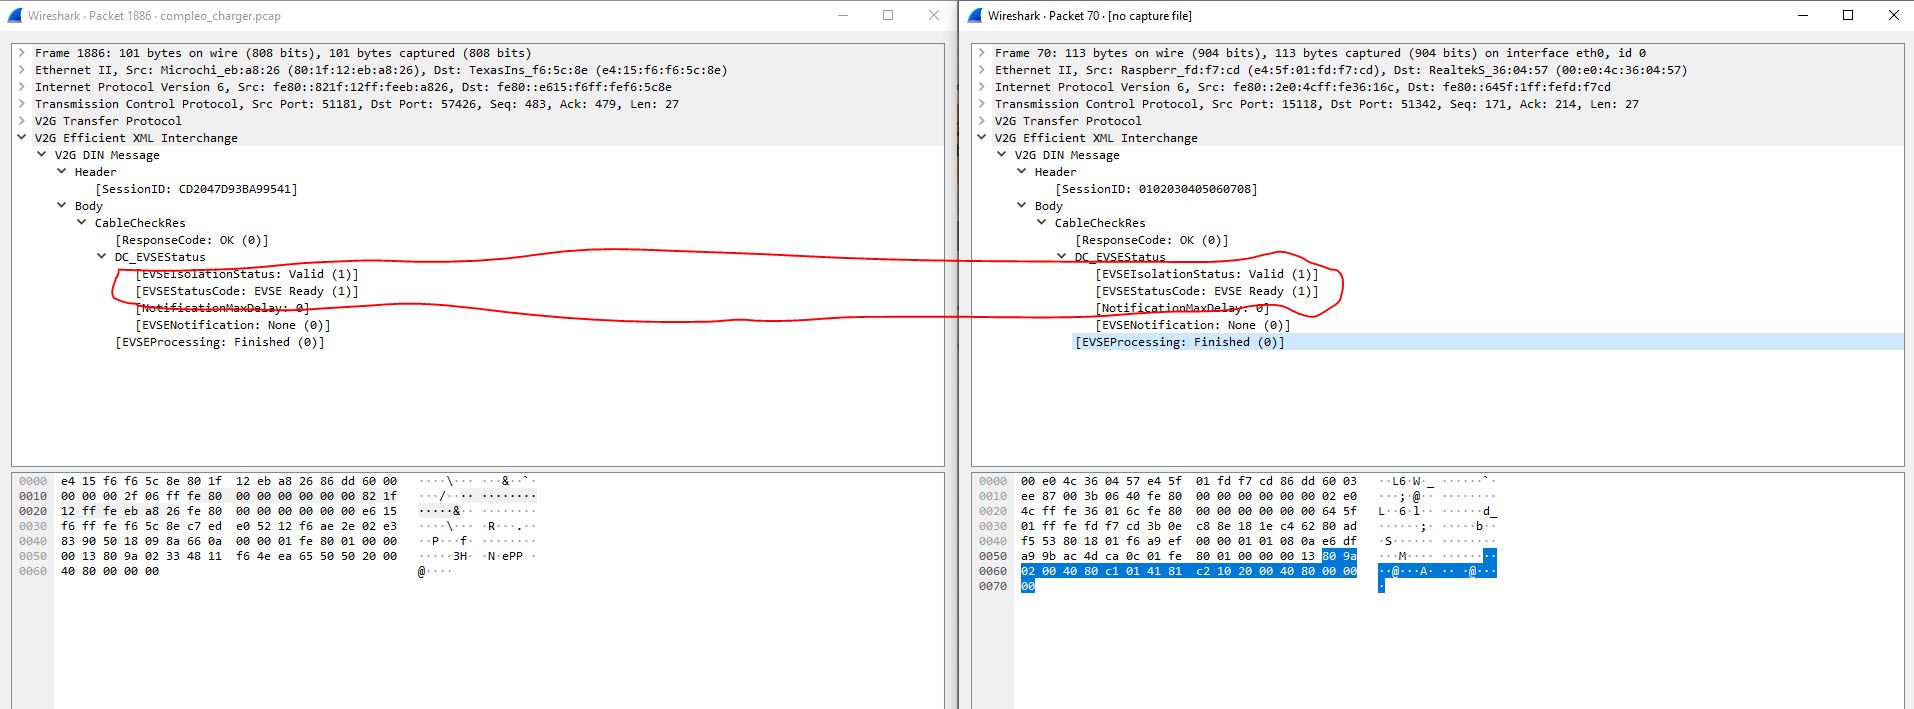Select V2G Transfer Protocol row in Packet 1886
This screenshot has width=1914, height=709.
click(x=108, y=121)
